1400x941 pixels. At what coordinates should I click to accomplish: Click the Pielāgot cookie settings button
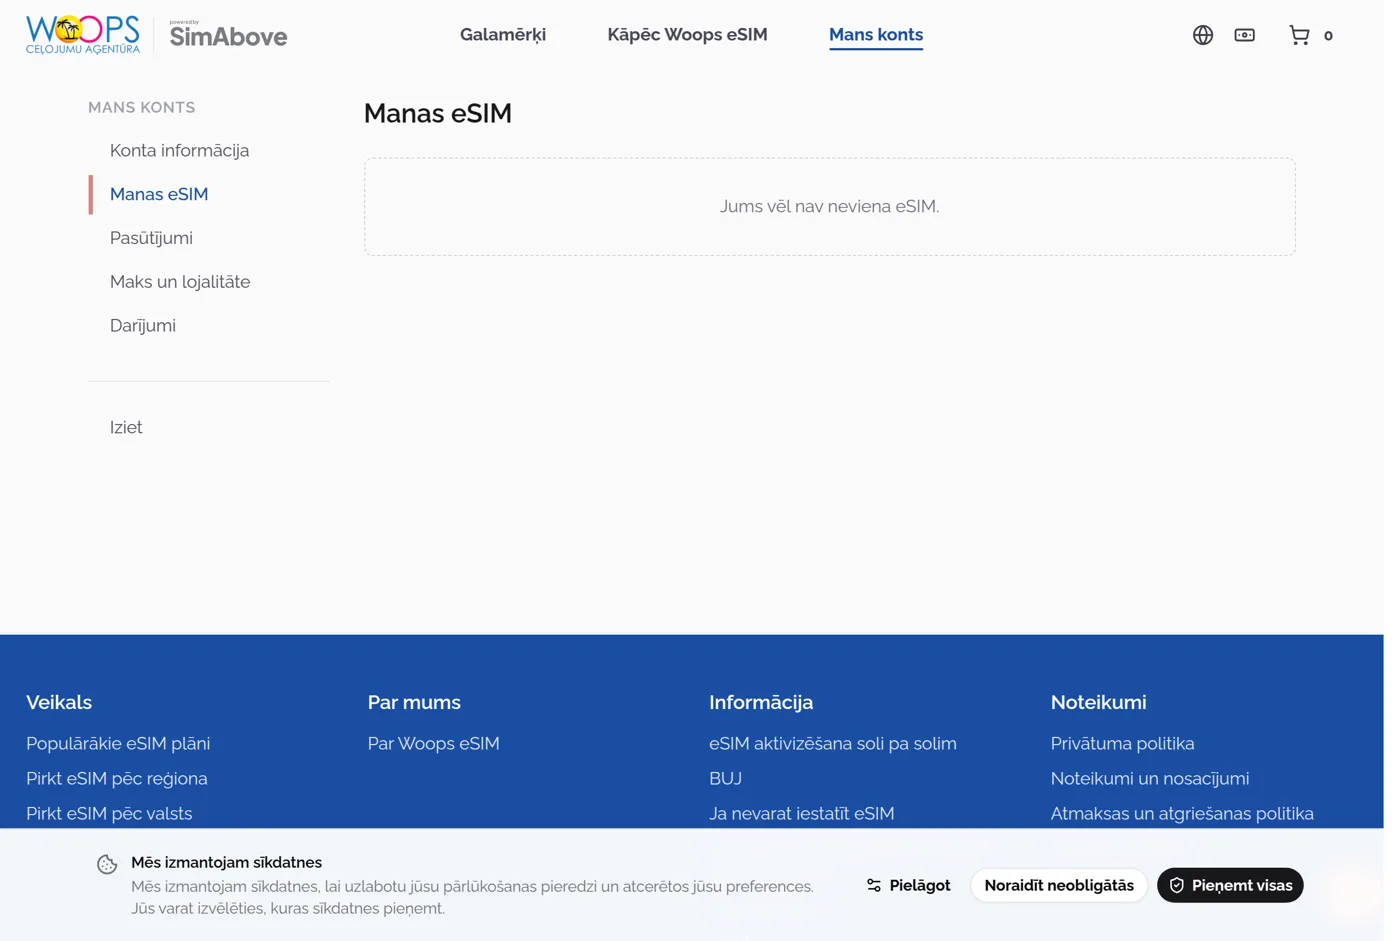pos(908,885)
